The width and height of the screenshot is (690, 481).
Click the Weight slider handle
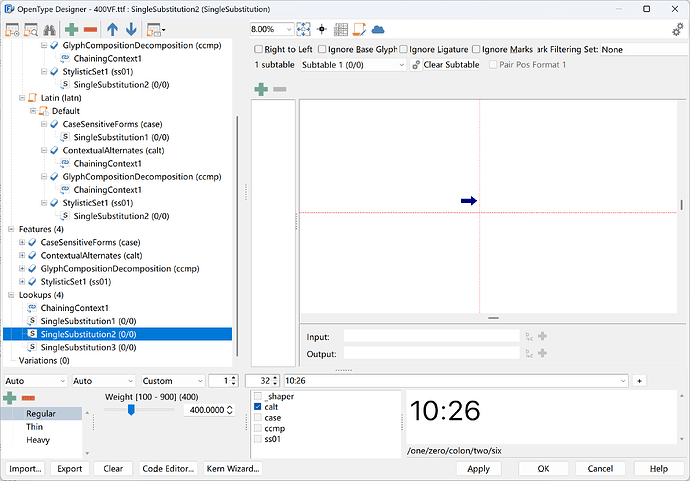pyautogui.click(x=131, y=410)
